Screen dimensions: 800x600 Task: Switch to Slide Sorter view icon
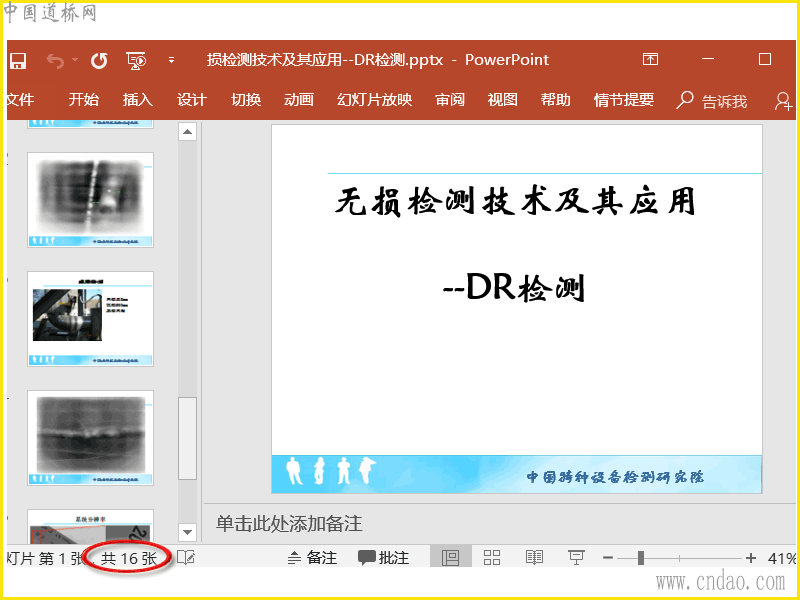tap(492, 557)
